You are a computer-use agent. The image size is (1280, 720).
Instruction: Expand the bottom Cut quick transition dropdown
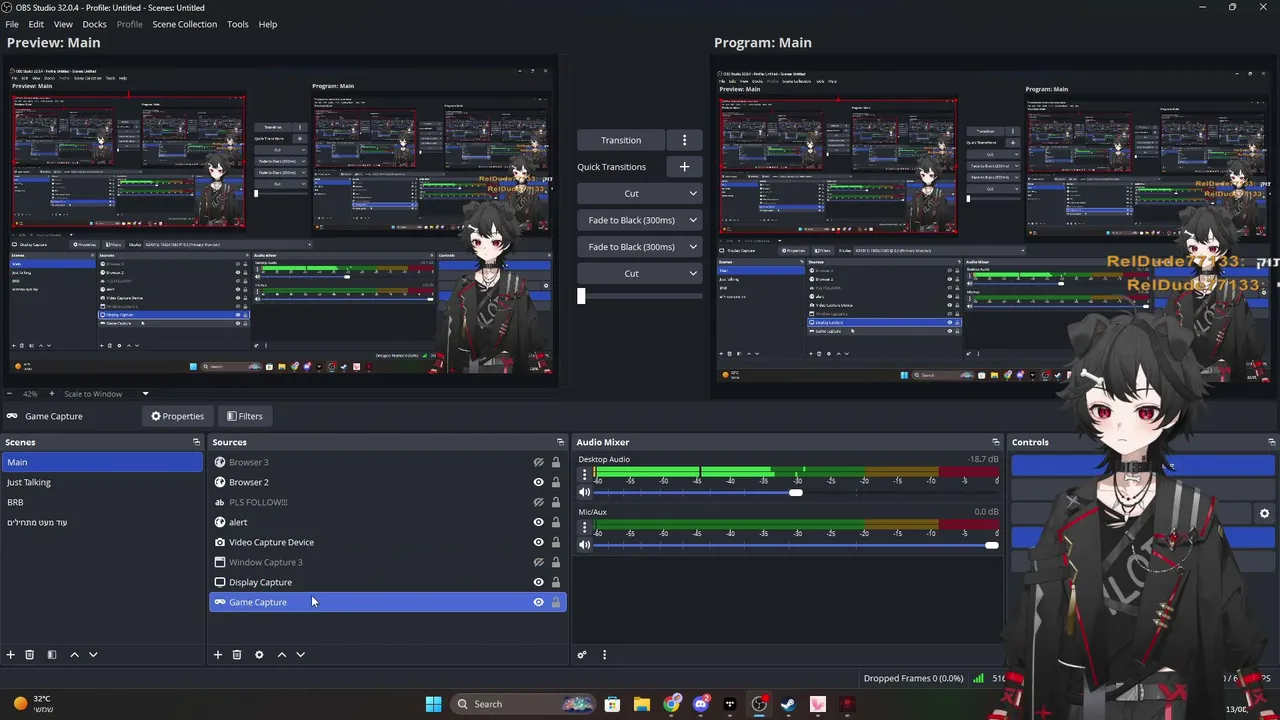(x=693, y=273)
